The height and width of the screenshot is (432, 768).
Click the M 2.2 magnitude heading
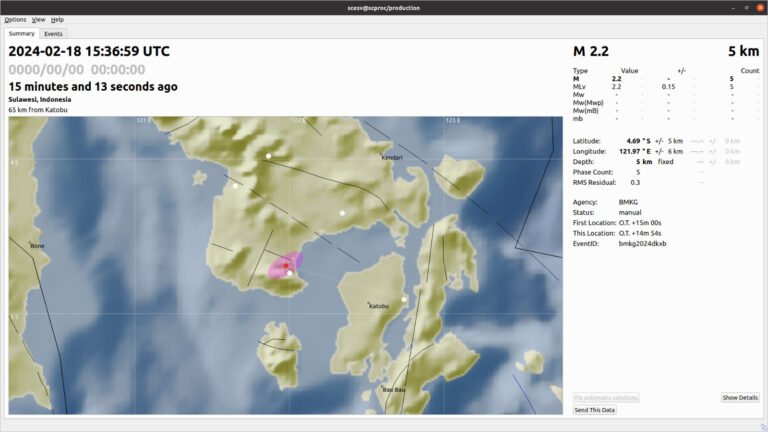[591, 51]
